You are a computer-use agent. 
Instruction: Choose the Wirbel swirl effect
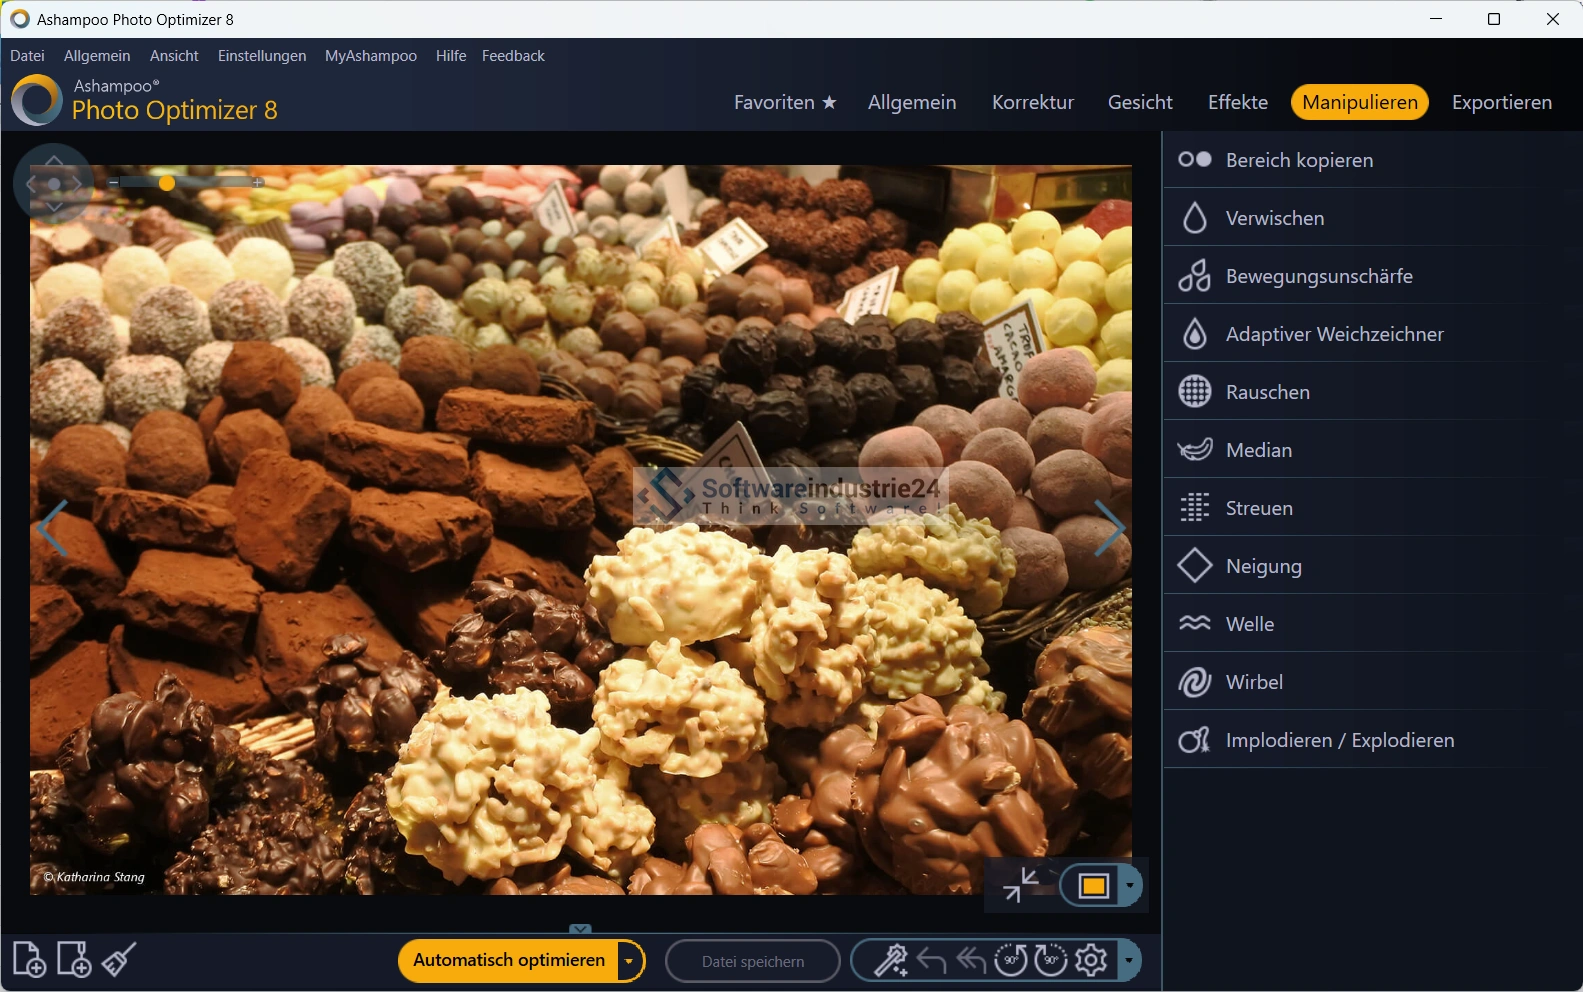coord(1253,682)
